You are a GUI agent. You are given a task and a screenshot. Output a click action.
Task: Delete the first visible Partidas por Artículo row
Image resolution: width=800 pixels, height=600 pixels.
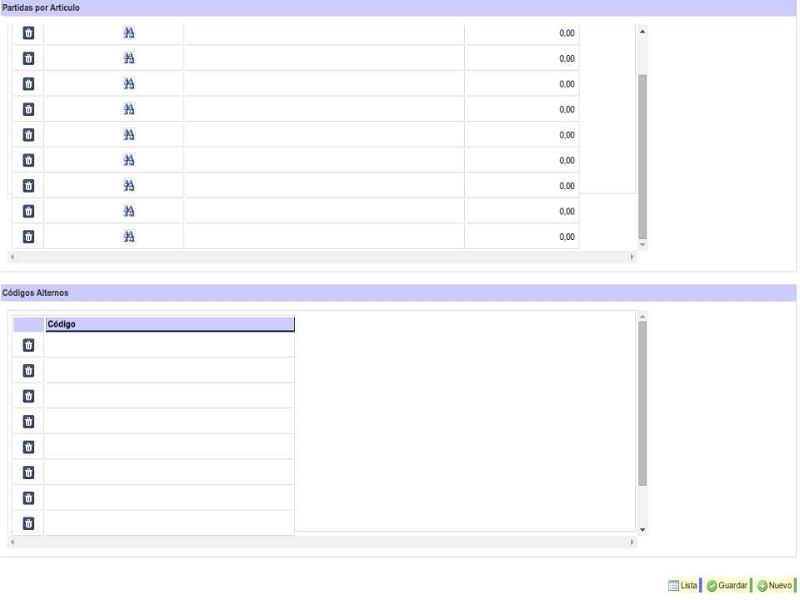pyautogui.click(x=28, y=33)
